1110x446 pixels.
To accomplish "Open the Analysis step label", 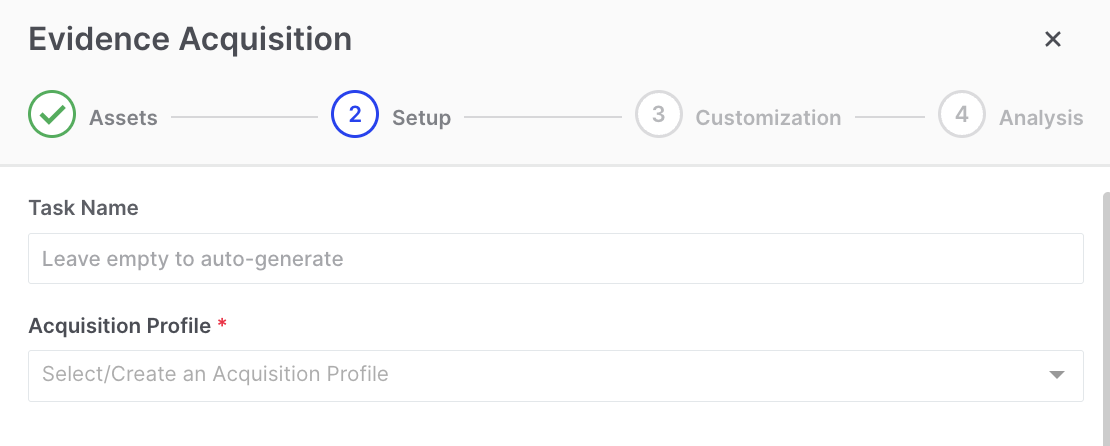I will 1041,118.
